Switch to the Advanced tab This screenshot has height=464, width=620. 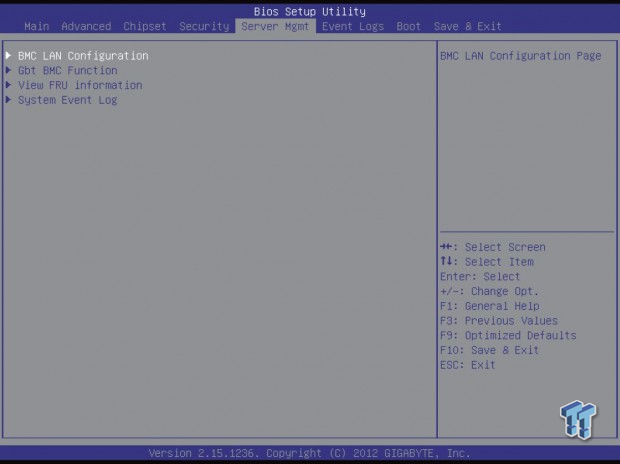(86, 27)
